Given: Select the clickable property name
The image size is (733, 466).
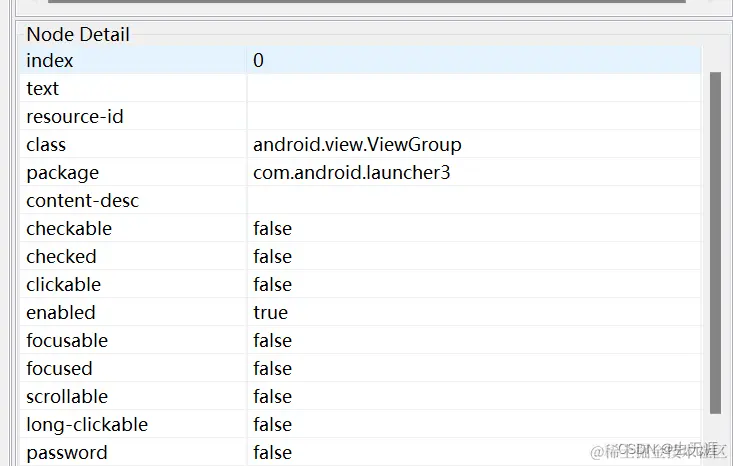Looking at the screenshot, I should click(x=64, y=285).
